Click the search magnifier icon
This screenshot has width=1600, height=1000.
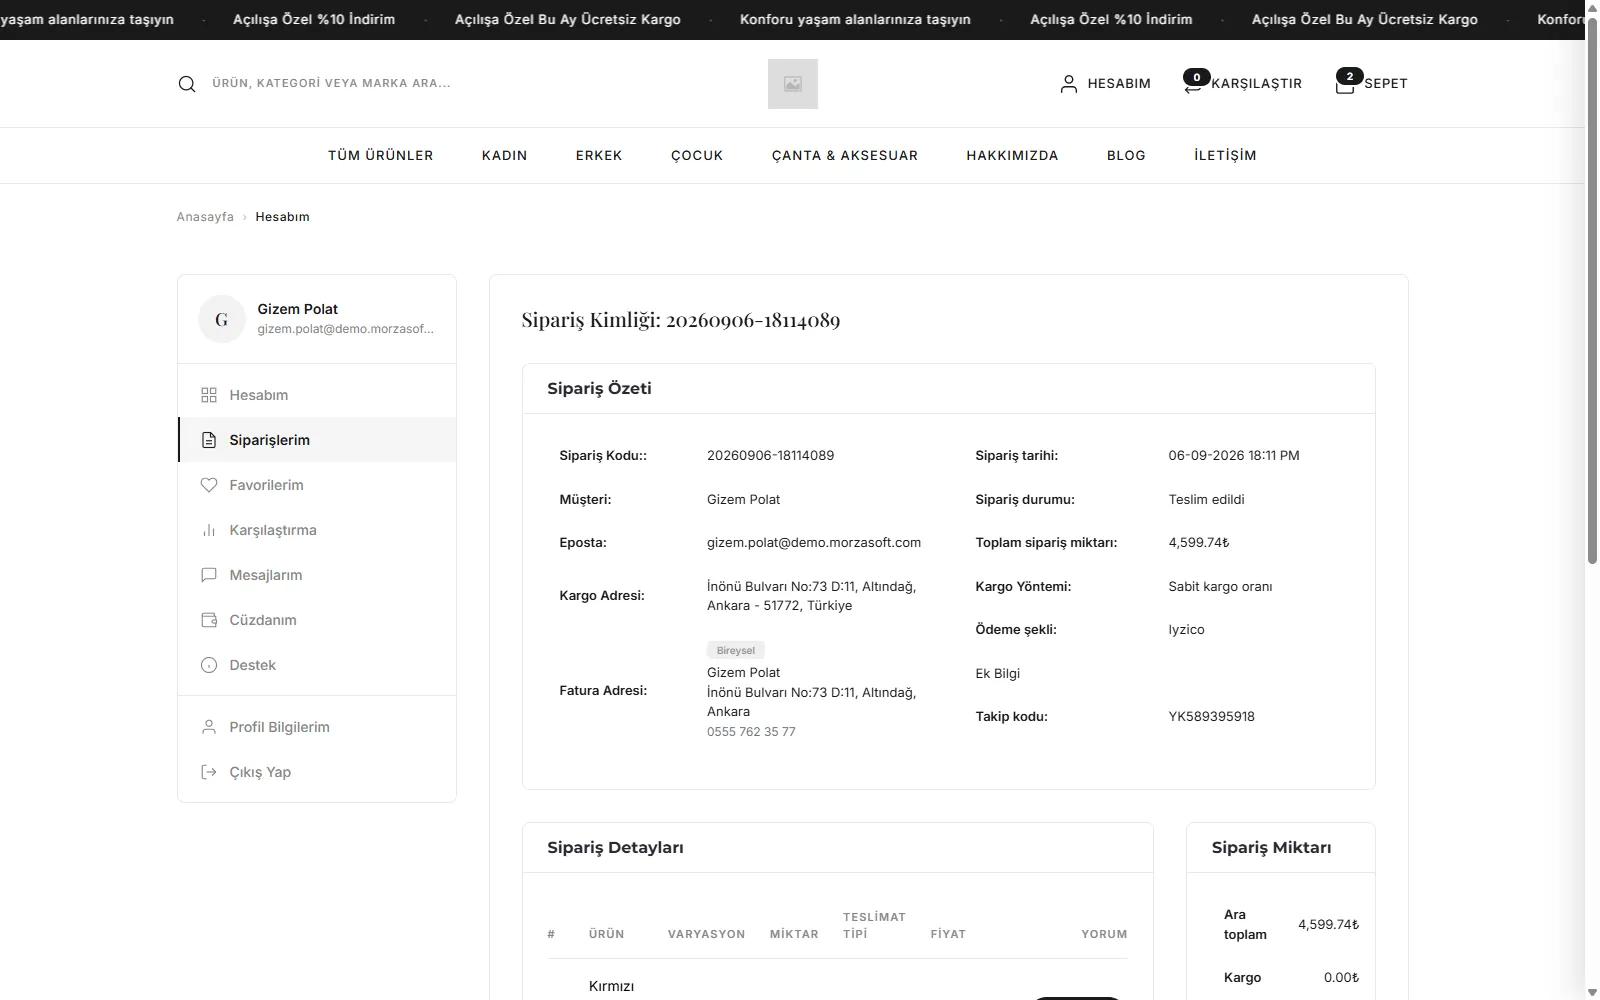tap(187, 84)
